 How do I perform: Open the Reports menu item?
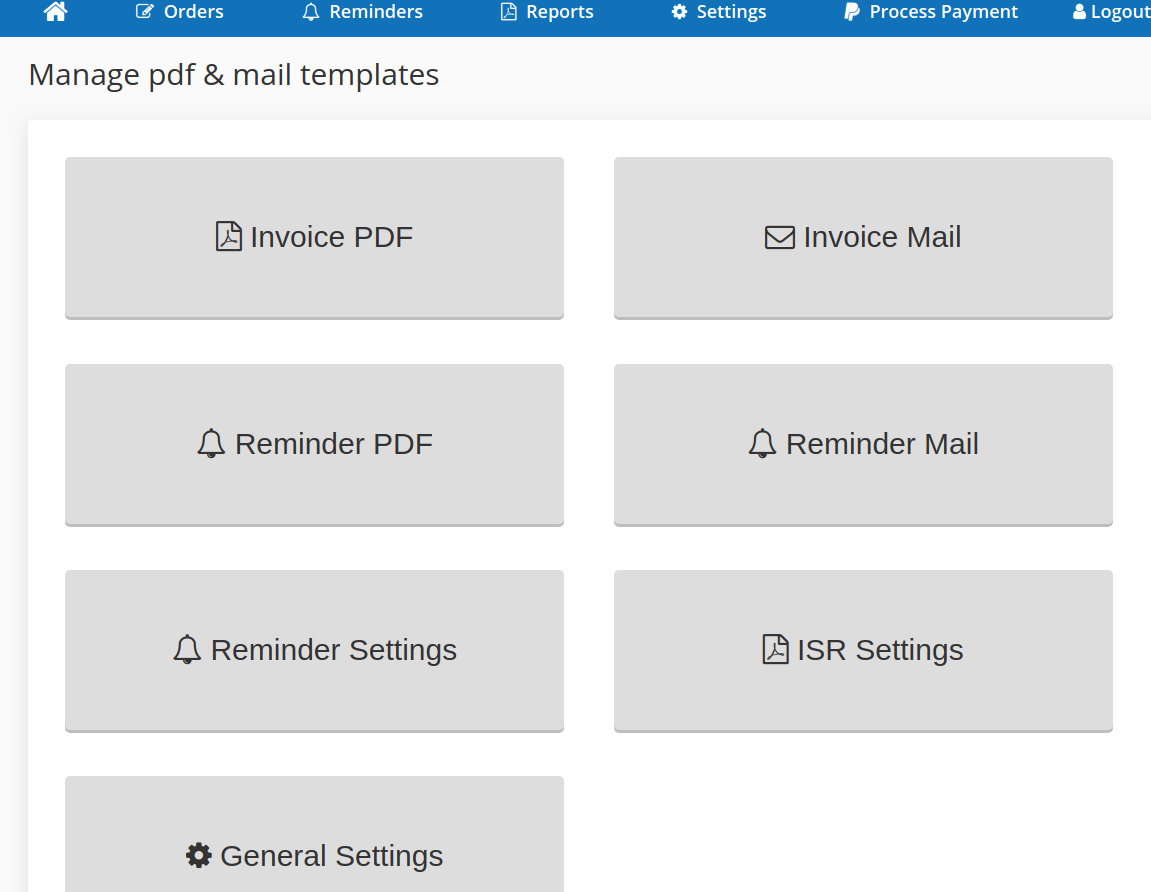[x=559, y=12]
